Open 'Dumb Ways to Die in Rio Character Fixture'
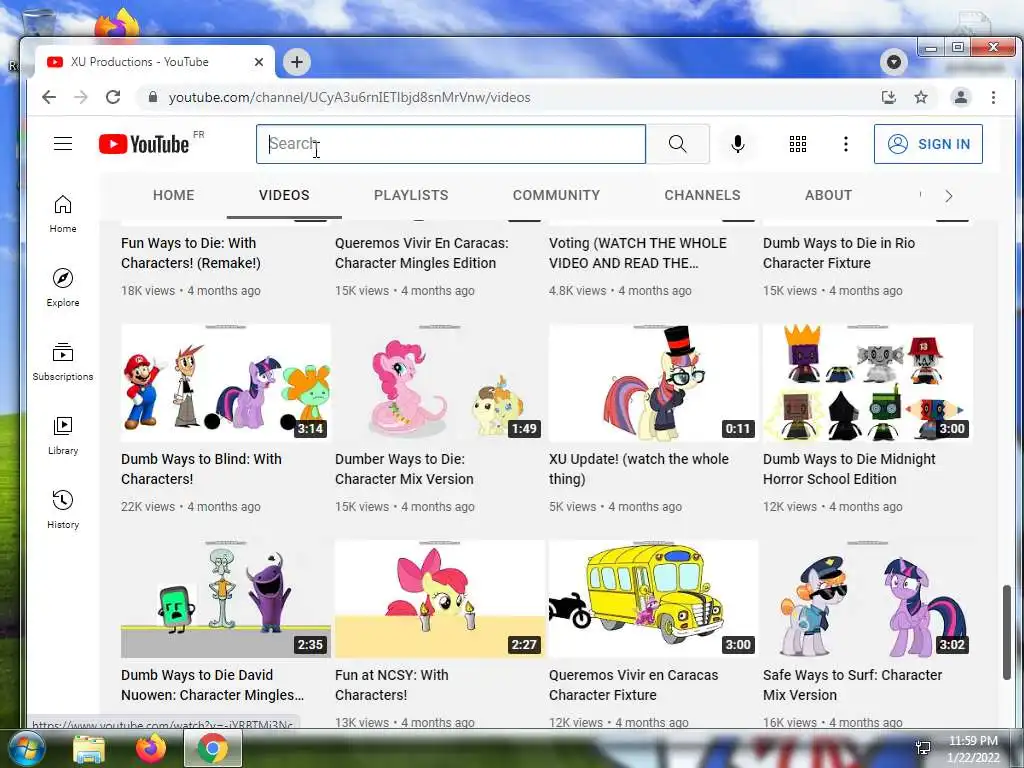This screenshot has height=768, width=1024. tap(839, 253)
